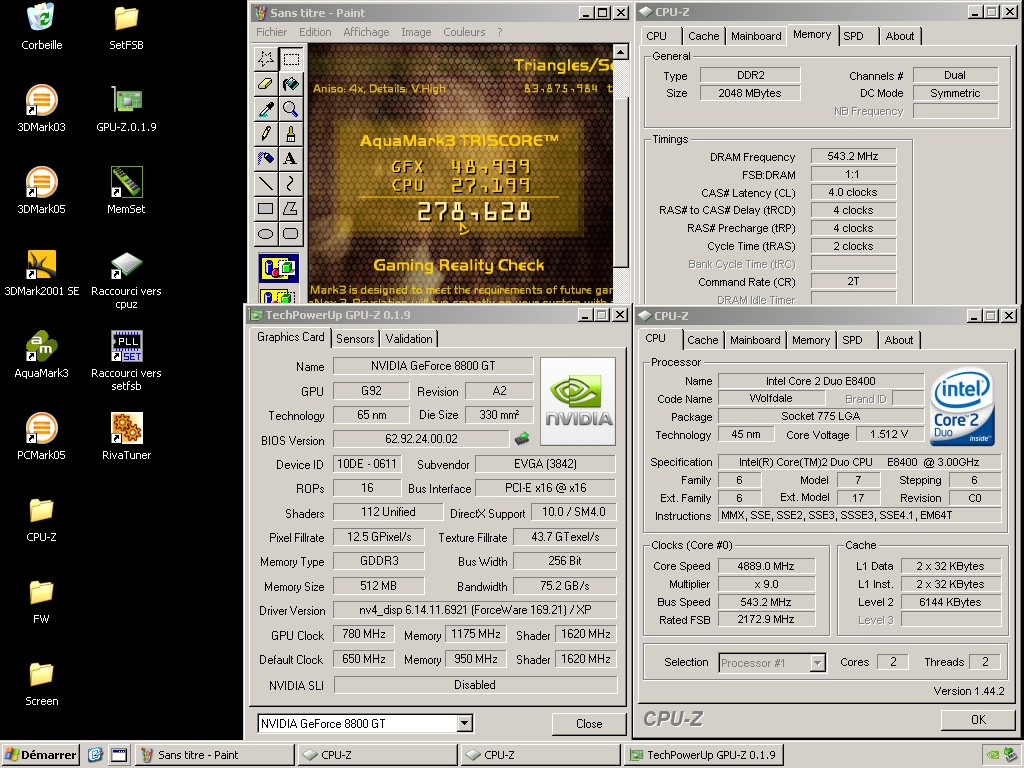1024x768 pixels.
Task: Switch to TechPowerUp GPU-Z taskbar button
Action: (704, 755)
